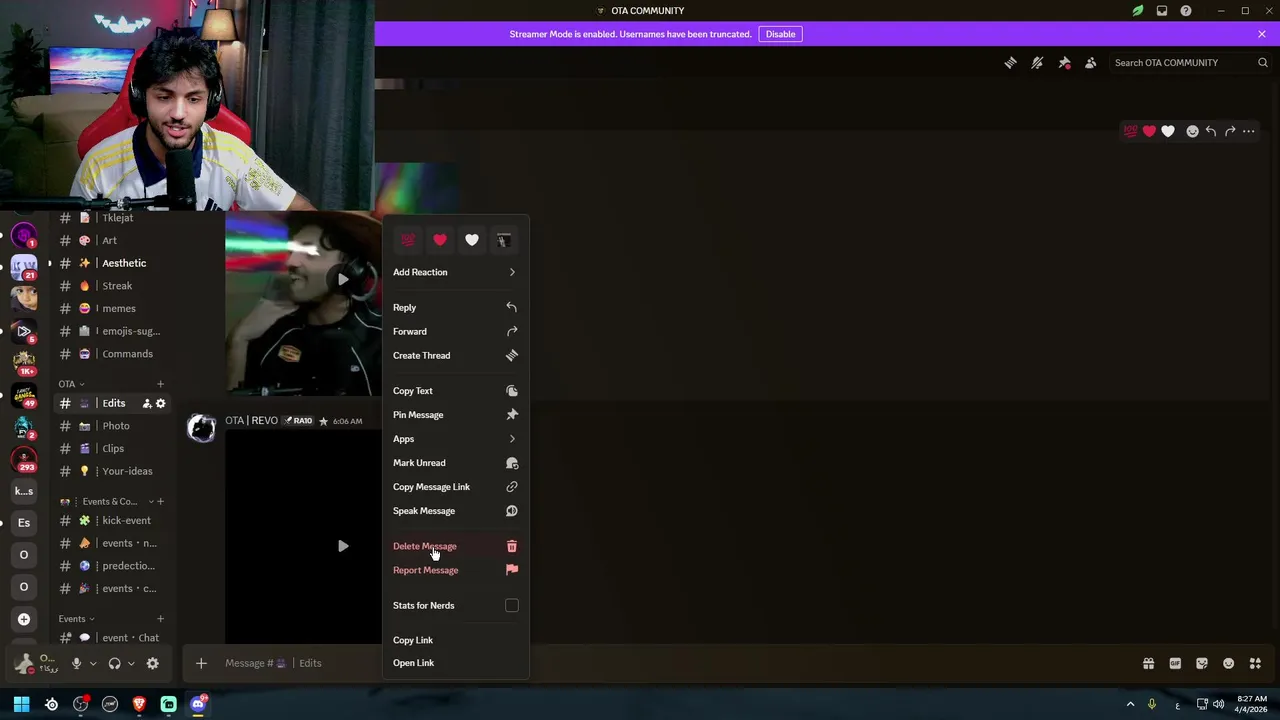Open microphone input options arrow
1280x720 pixels.
(x=93, y=663)
